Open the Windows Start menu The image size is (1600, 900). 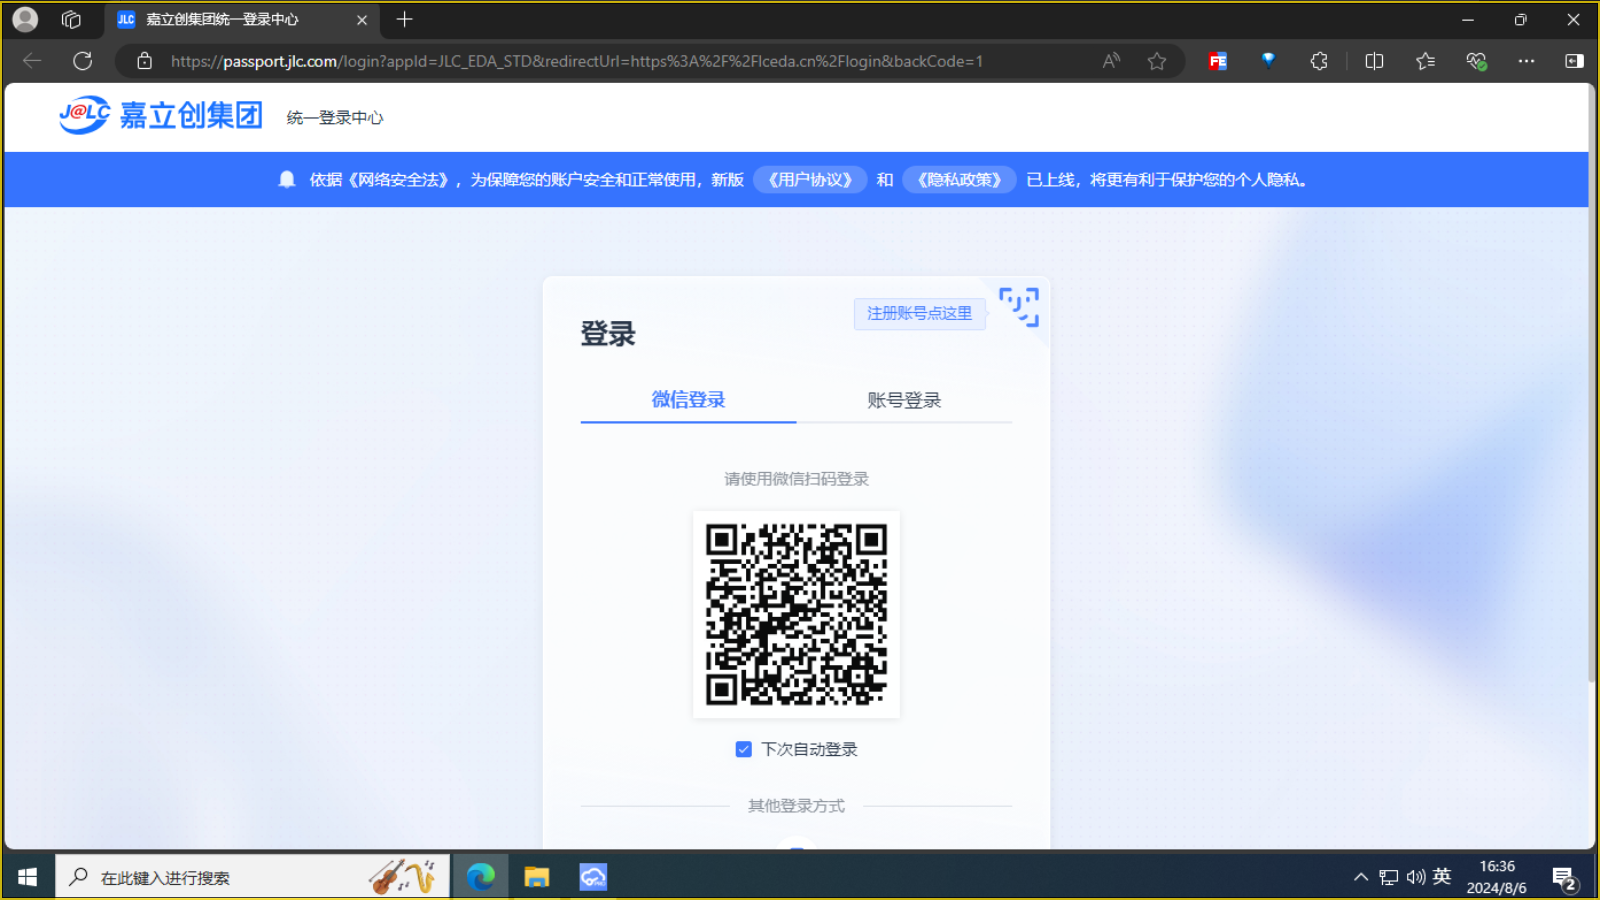28,877
